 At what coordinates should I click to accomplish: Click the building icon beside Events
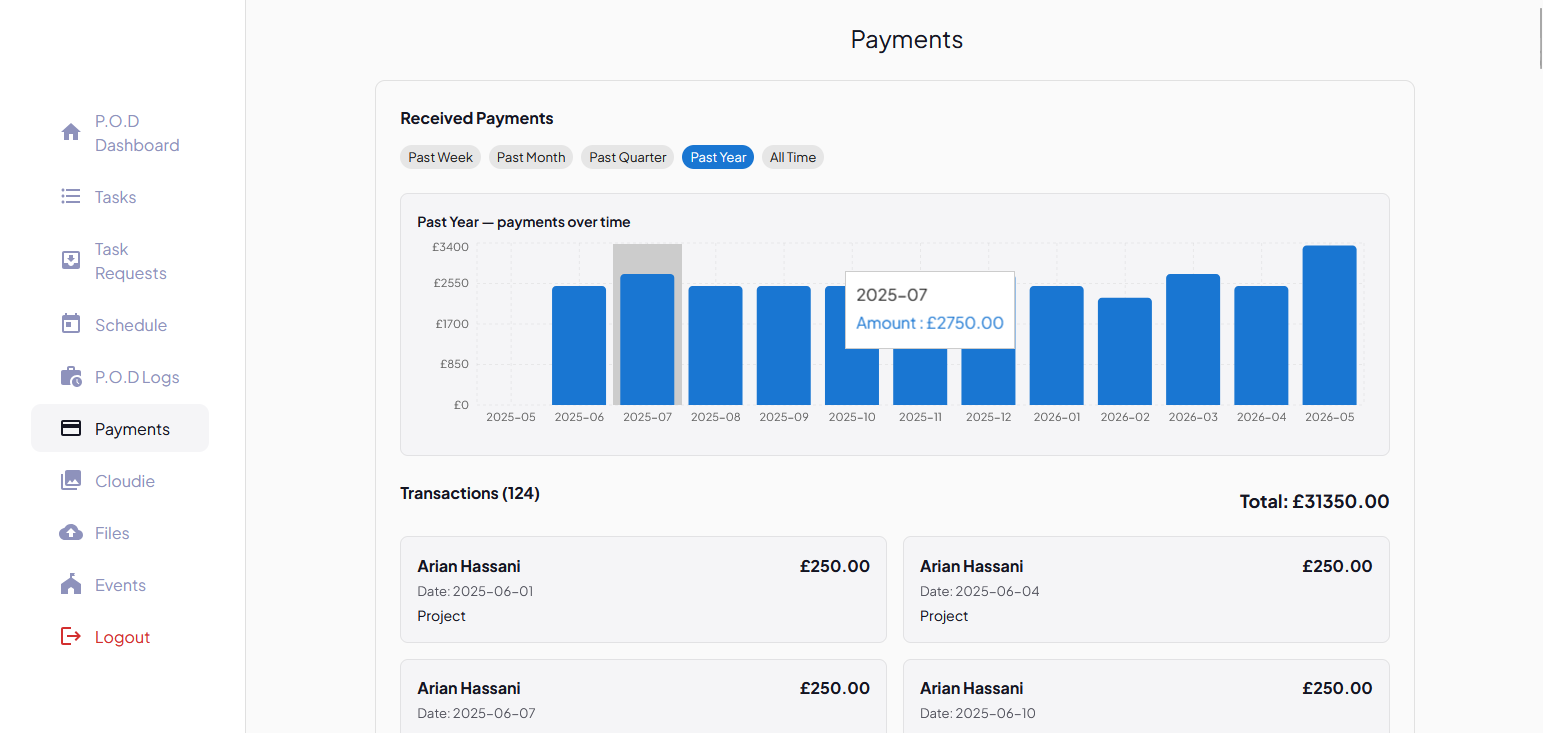coord(71,584)
